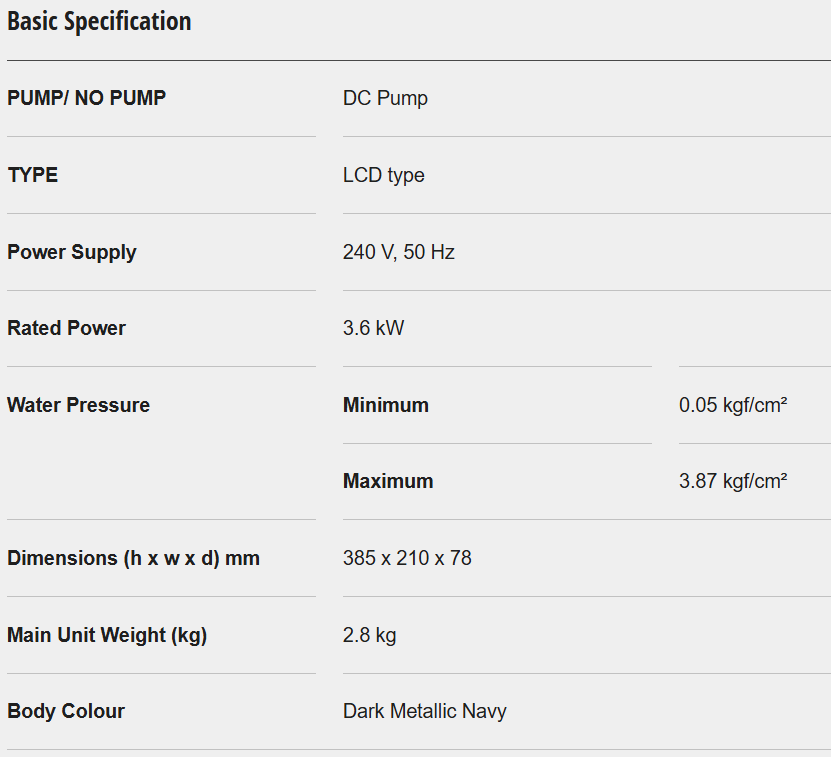This screenshot has width=831, height=757.
Task: Select the LCD type value
Action: click(384, 175)
